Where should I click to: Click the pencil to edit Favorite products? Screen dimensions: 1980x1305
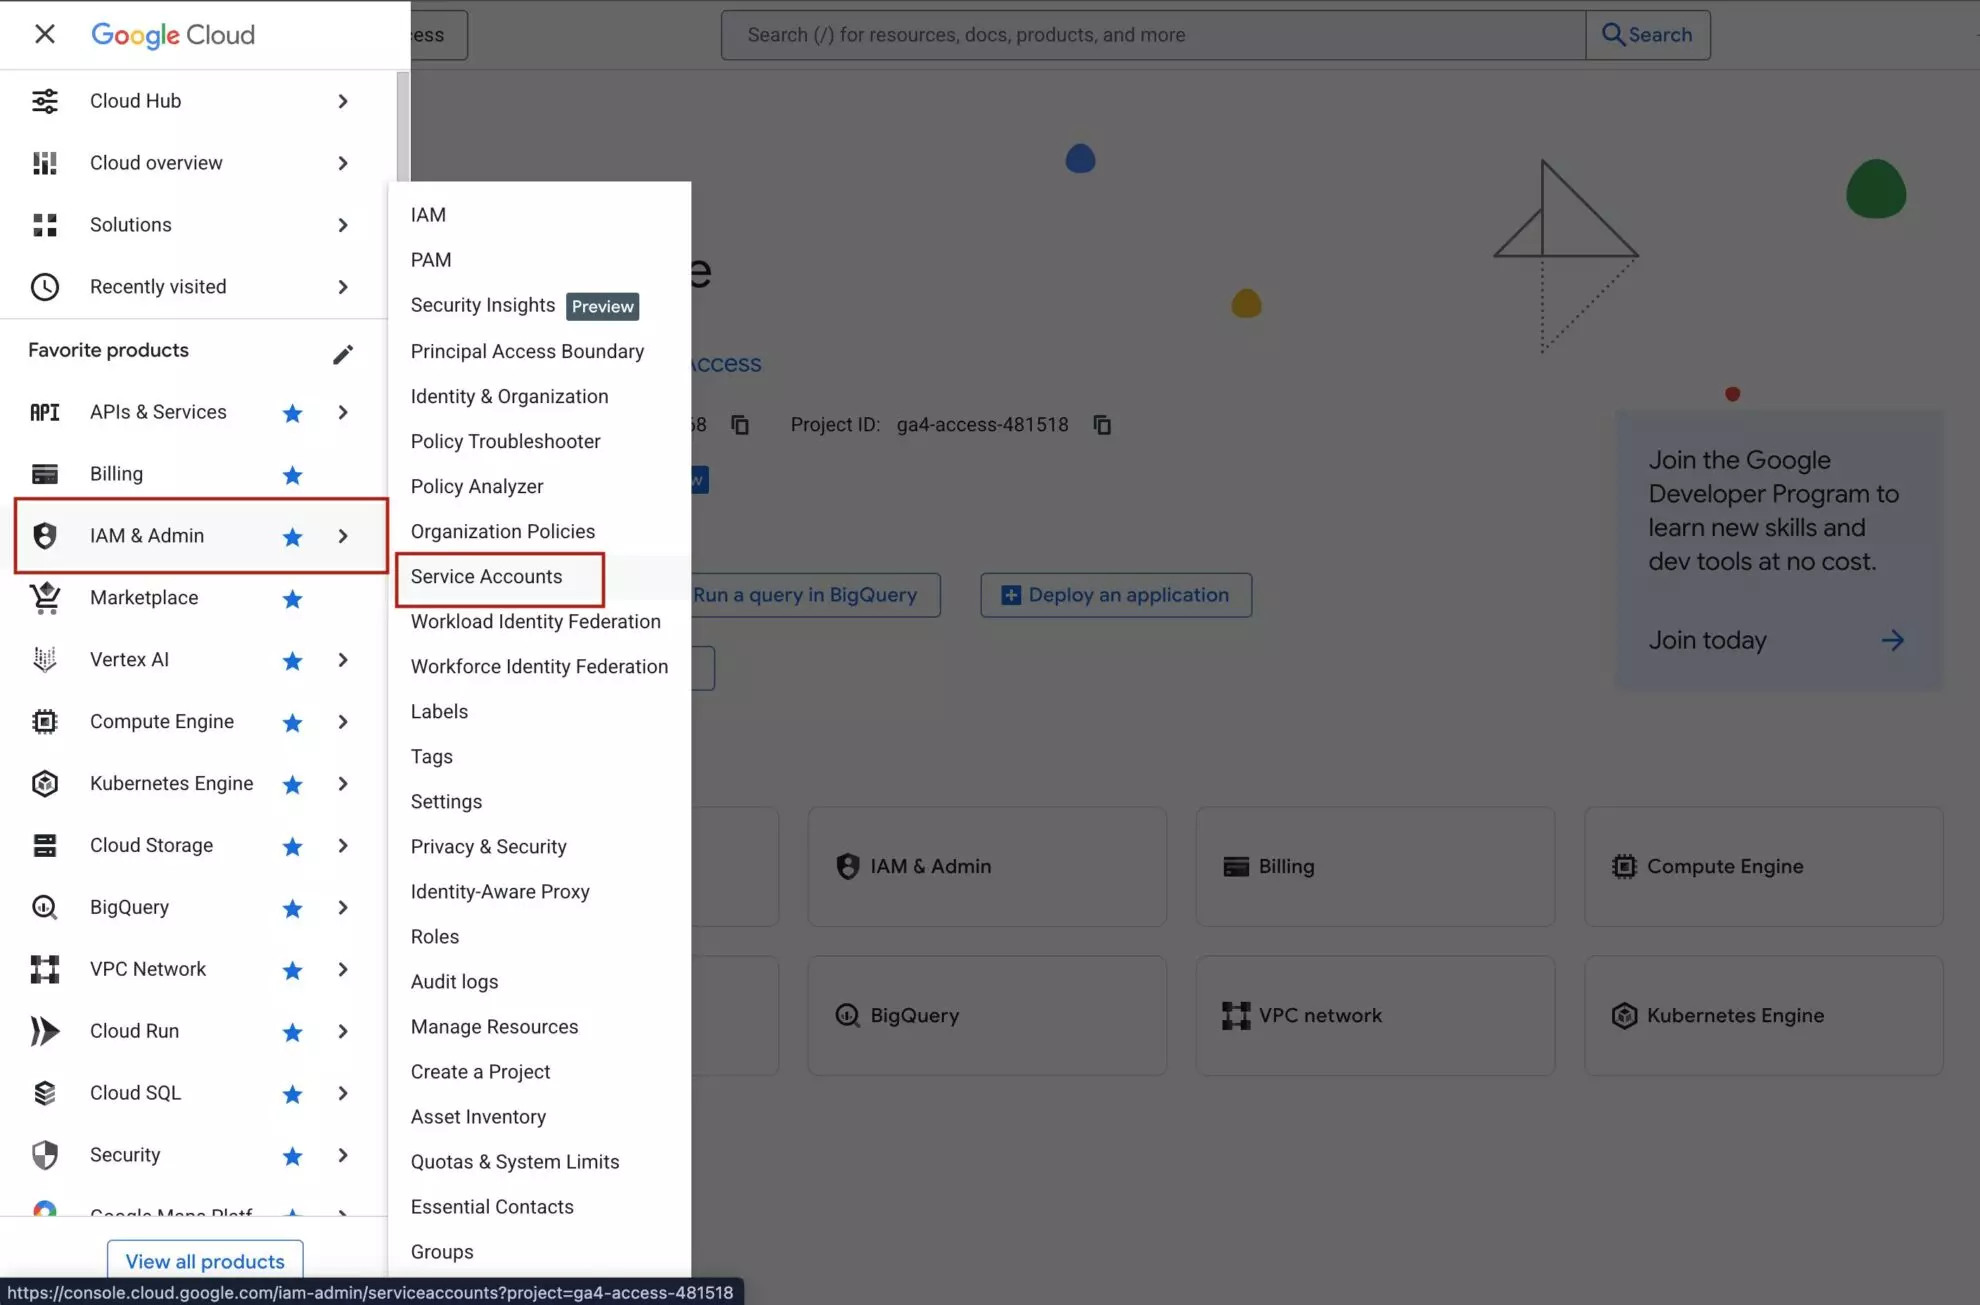[343, 354]
